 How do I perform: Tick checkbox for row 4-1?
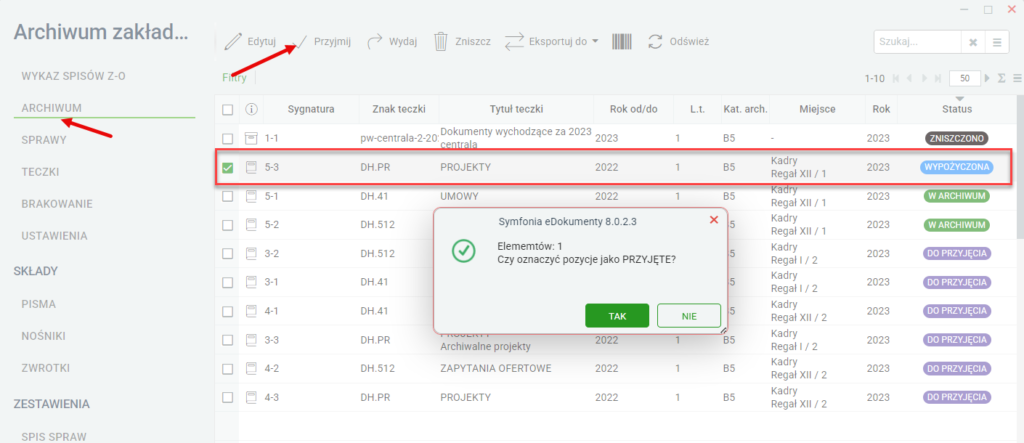click(227, 311)
